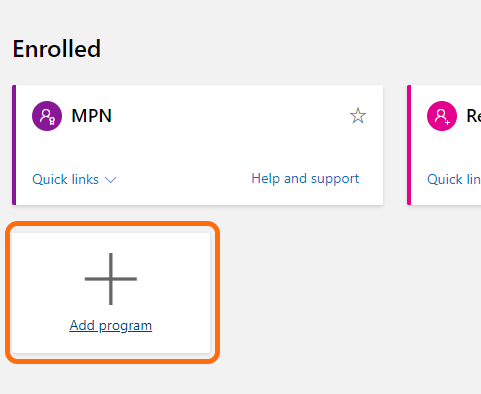This screenshot has height=394, width=481.
Task: Click the purple MPN person-badge icon
Action: pos(47,116)
